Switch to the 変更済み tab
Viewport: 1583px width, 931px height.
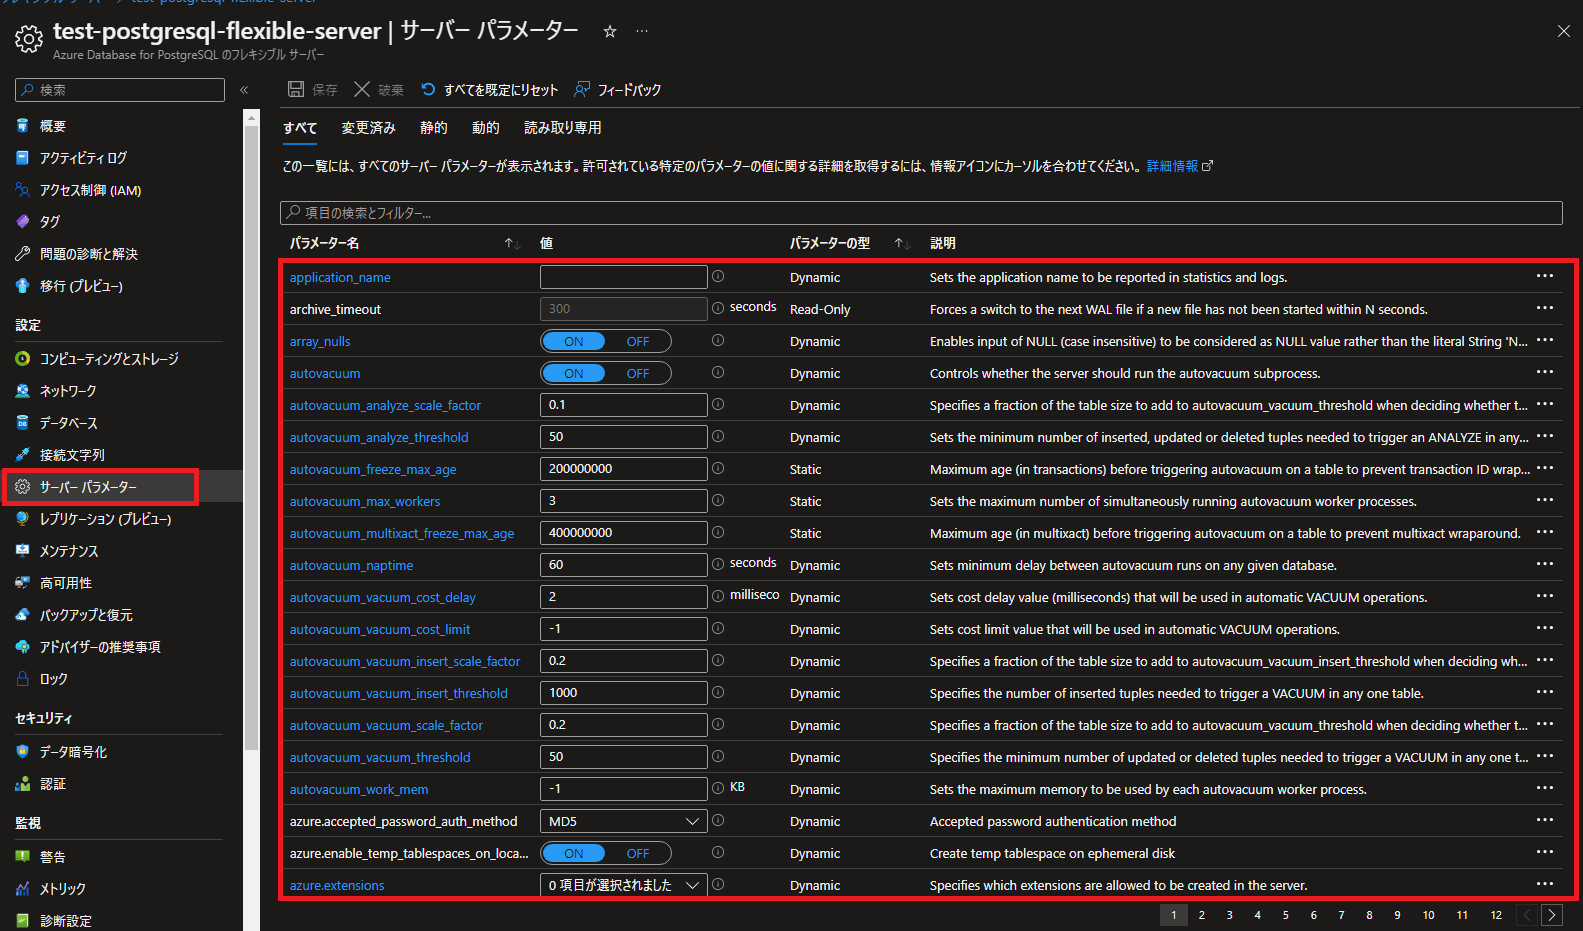pyautogui.click(x=369, y=128)
